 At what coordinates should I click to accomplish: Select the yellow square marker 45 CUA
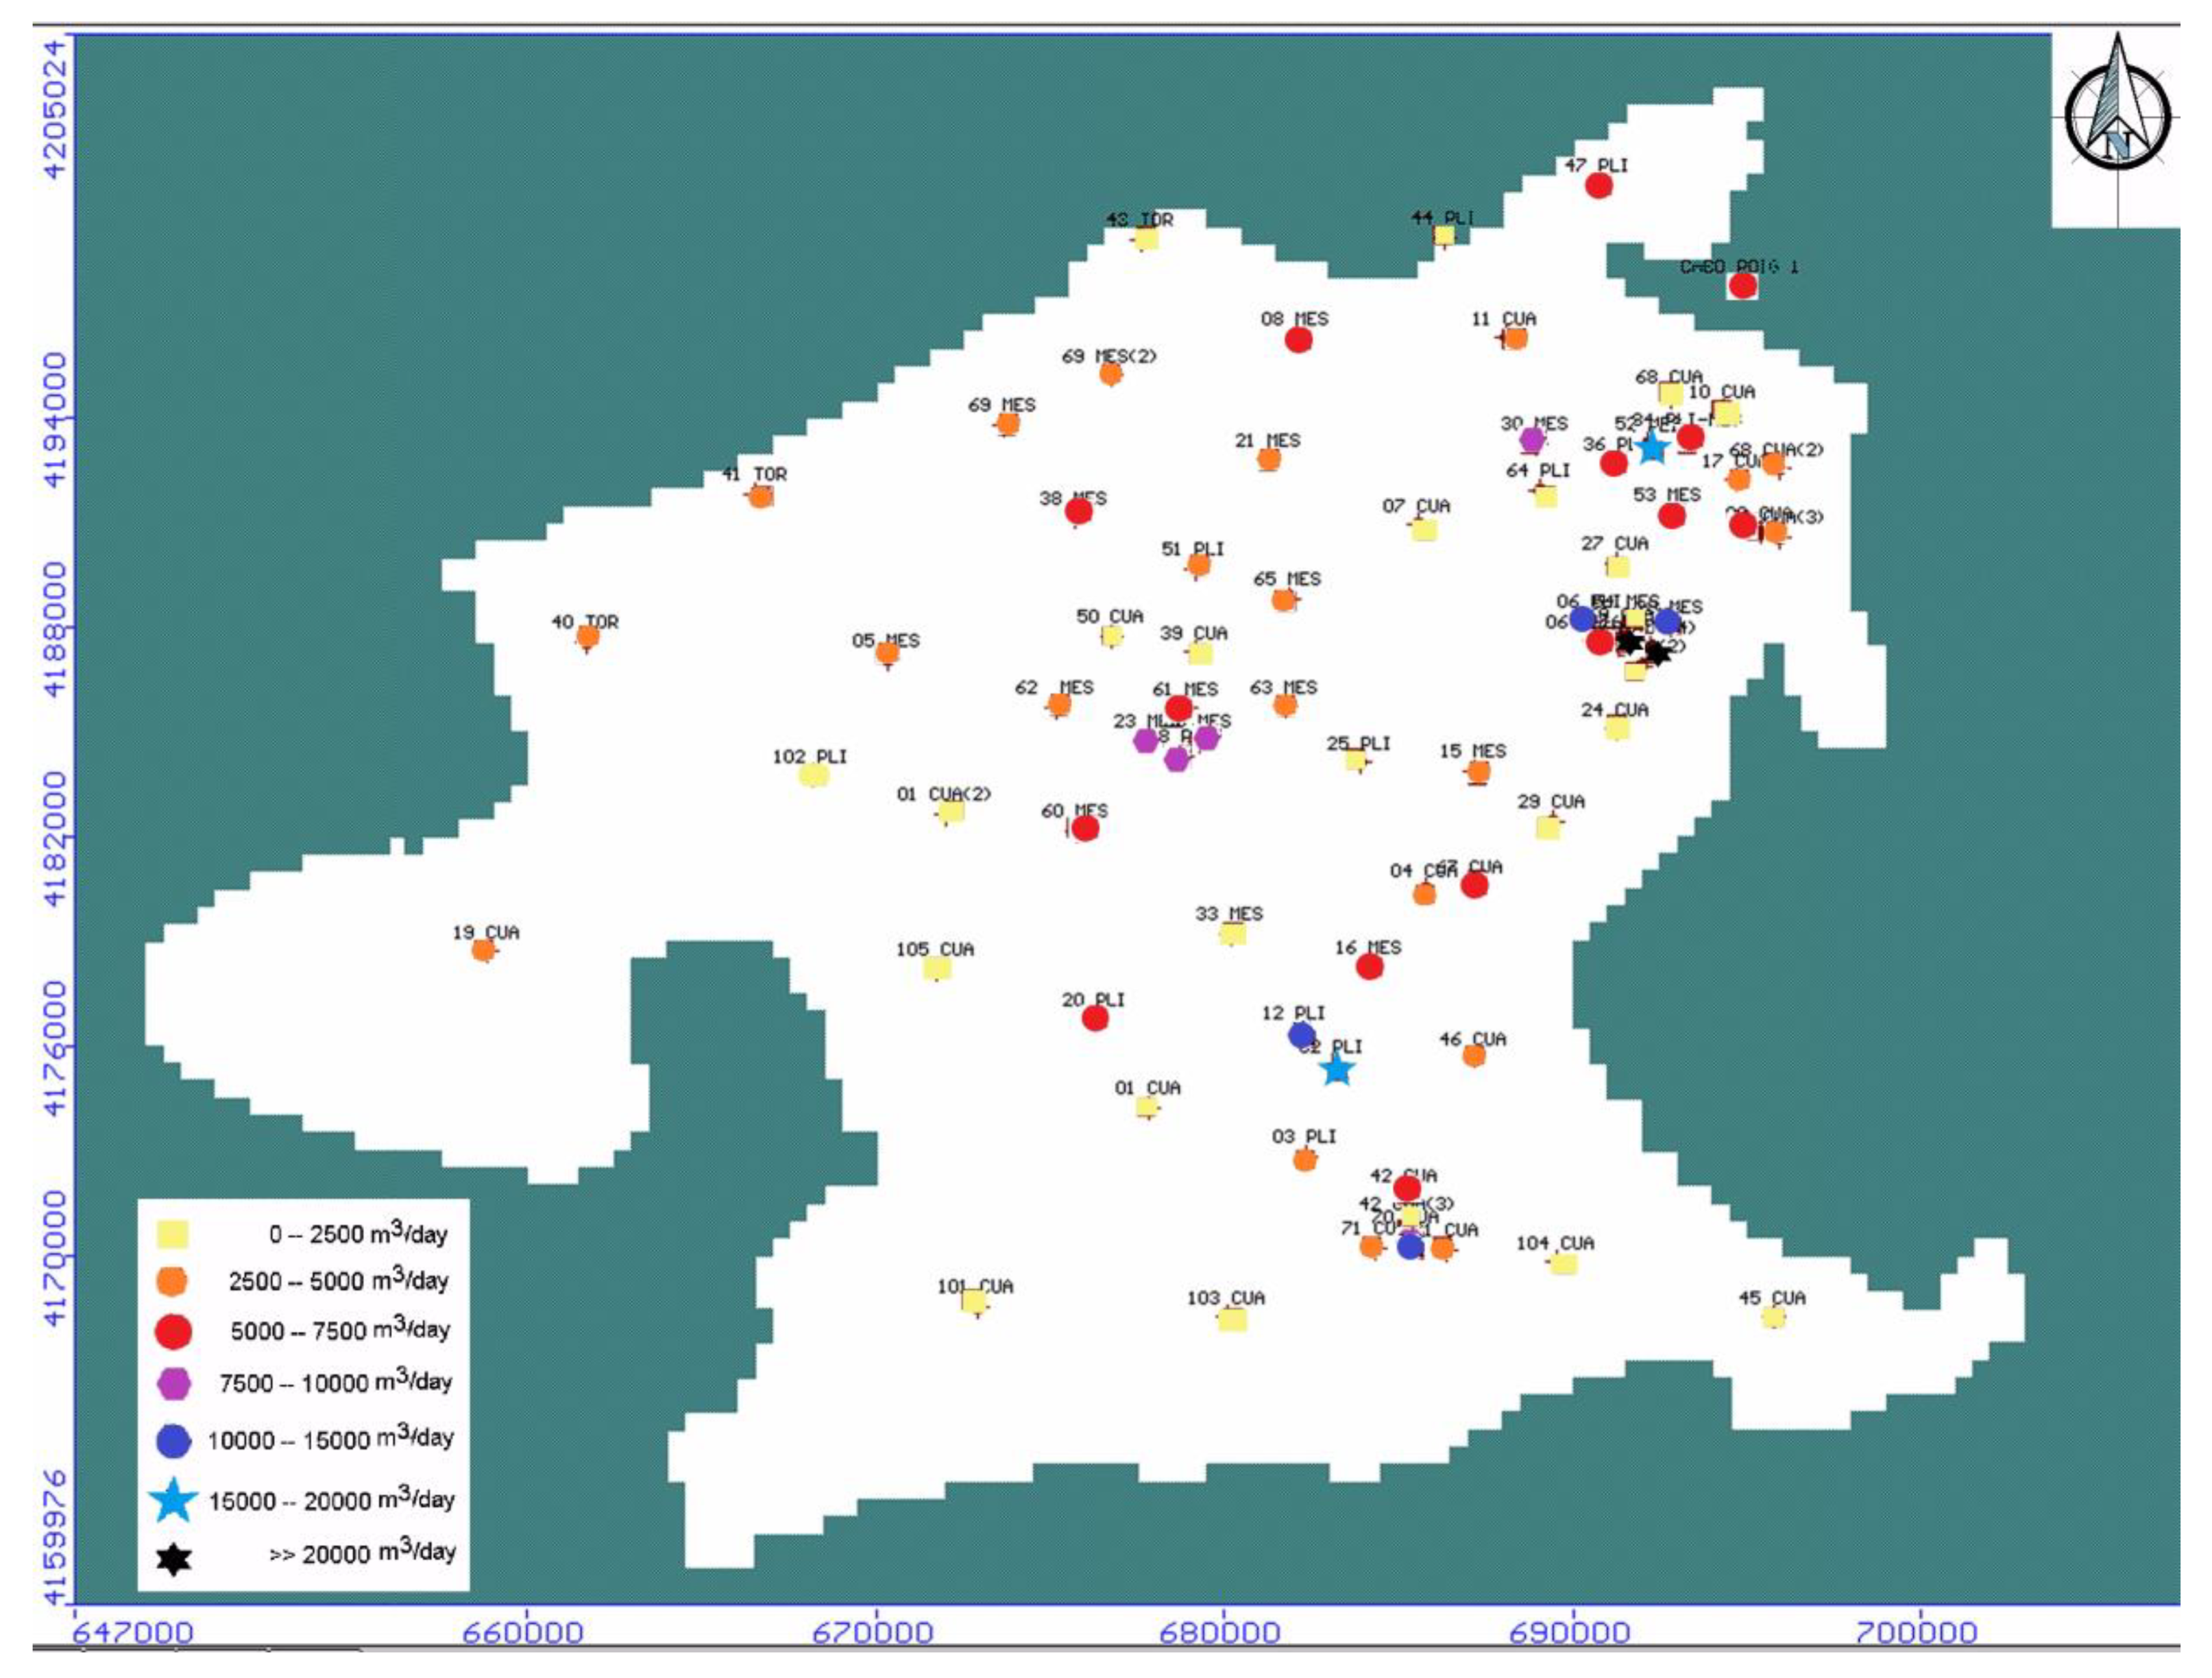coord(1773,1317)
